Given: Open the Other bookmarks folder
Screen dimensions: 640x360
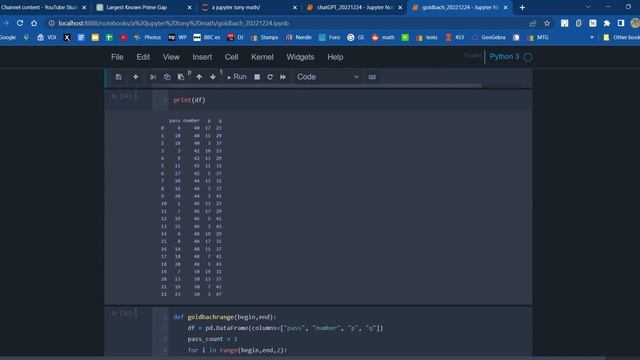Looking at the screenshot, I should click(x=621, y=37).
